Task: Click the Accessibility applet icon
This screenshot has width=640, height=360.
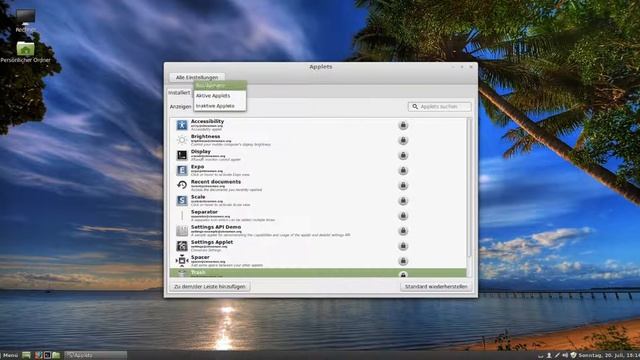Action: (x=182, y=125)
